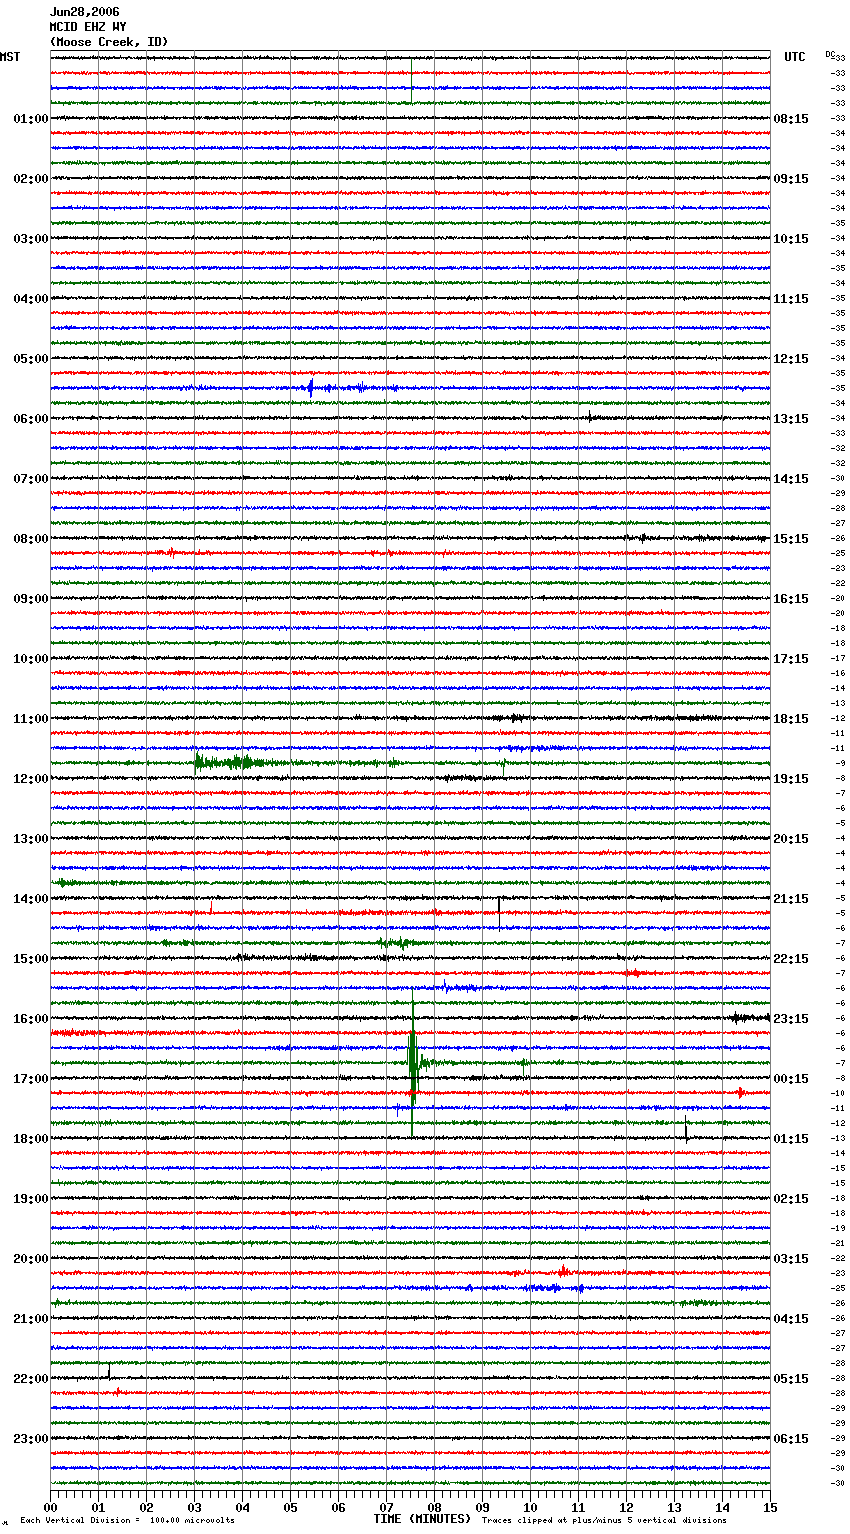Click the UTC timezone header

(795, 57)
